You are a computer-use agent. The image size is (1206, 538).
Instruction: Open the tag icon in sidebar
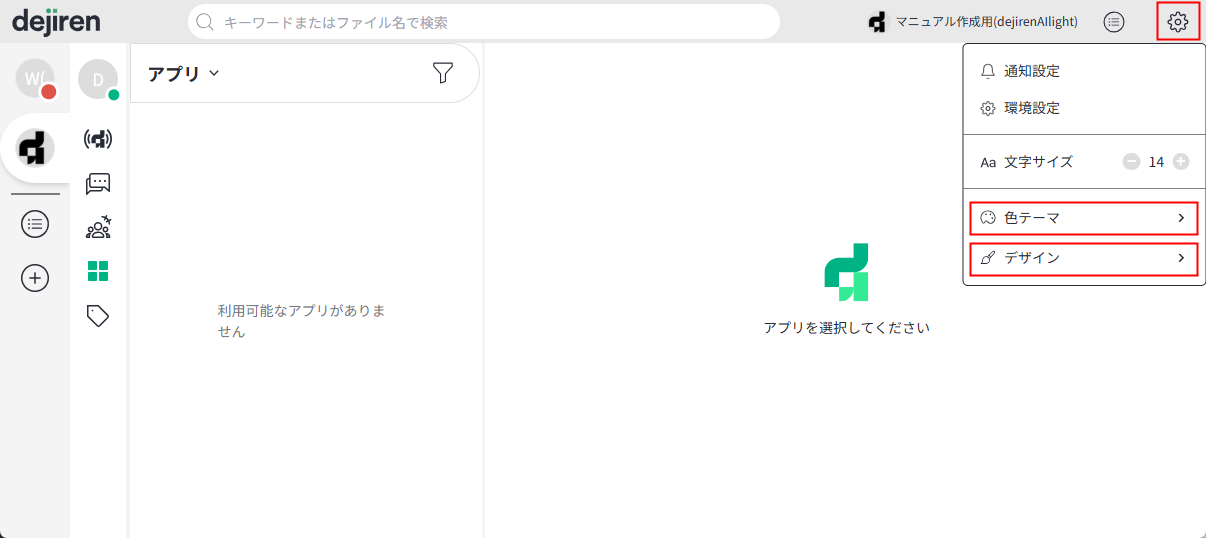[98, 316]
